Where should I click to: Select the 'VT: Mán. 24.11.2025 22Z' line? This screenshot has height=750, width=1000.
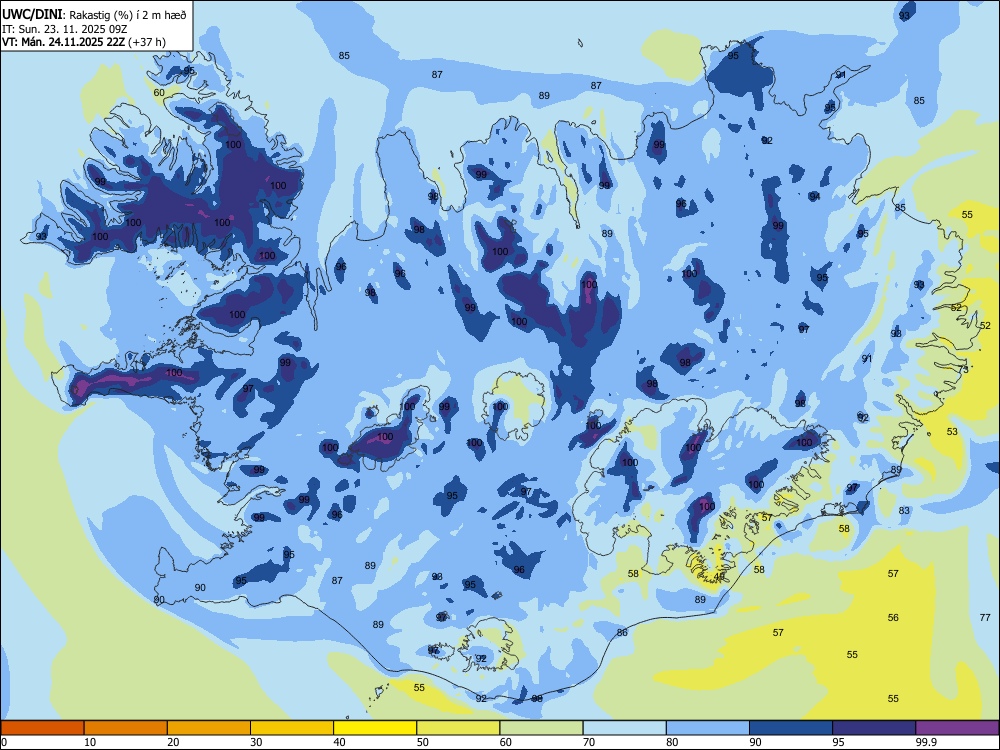[63, 42]
